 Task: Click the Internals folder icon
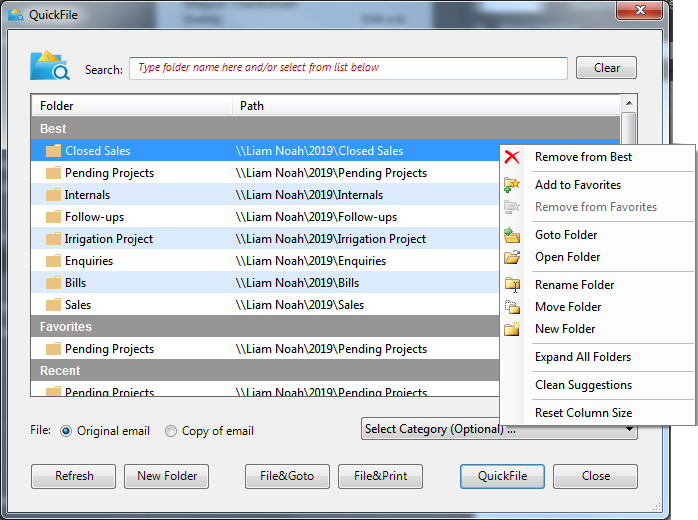click(x=53, y=195)
